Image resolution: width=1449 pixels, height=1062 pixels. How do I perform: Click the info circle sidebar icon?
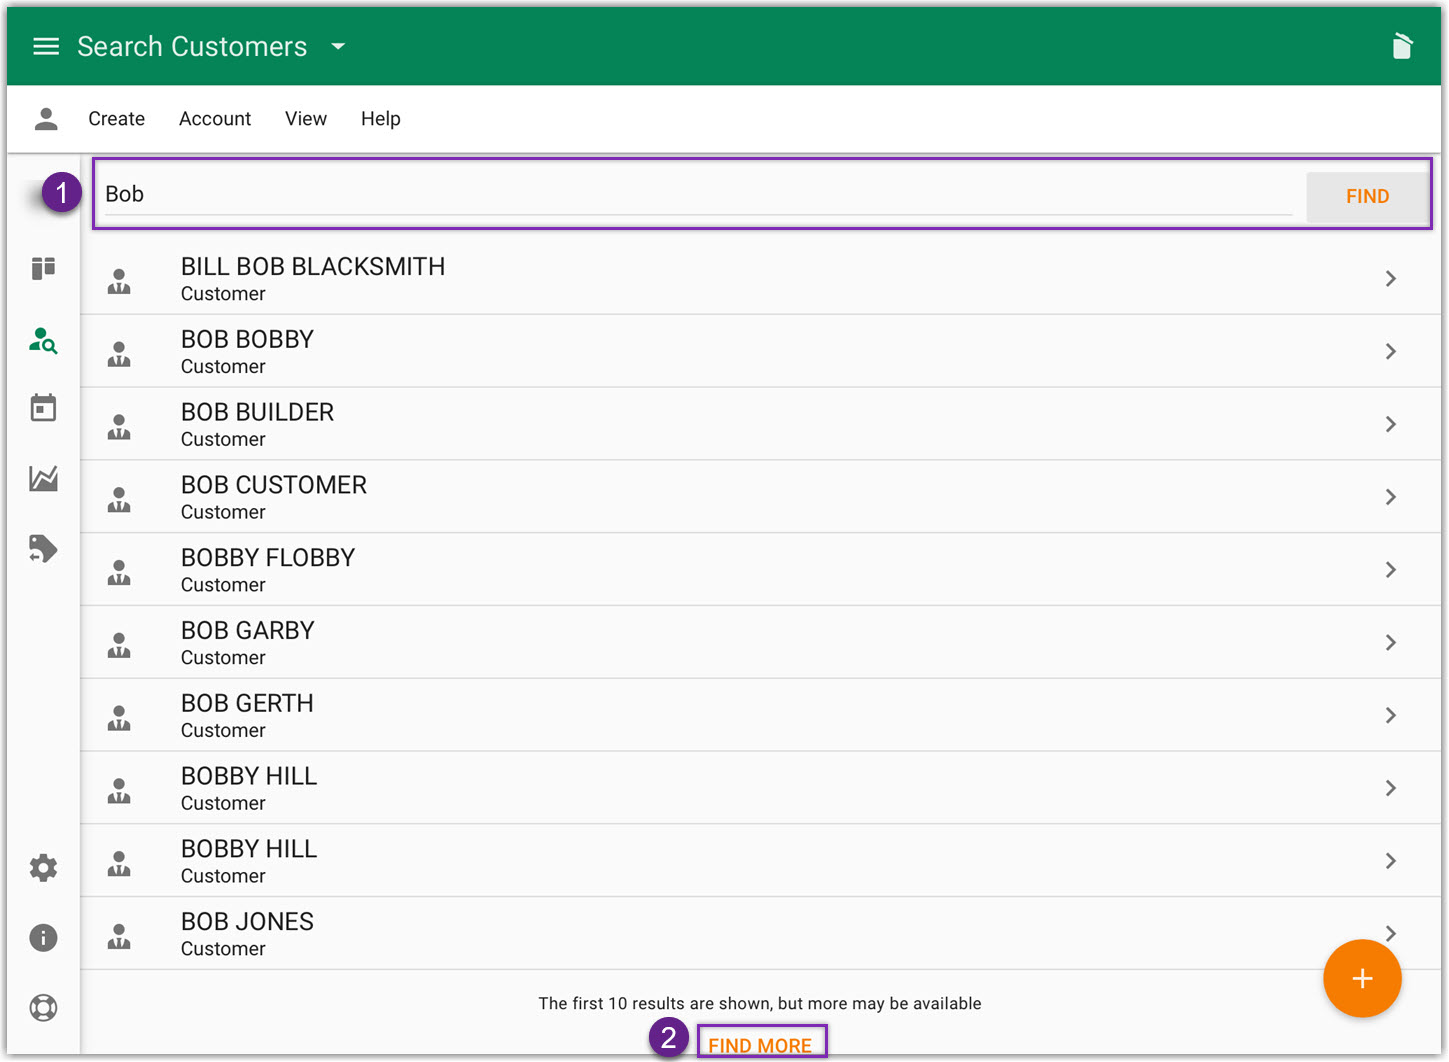pos(43,937)
